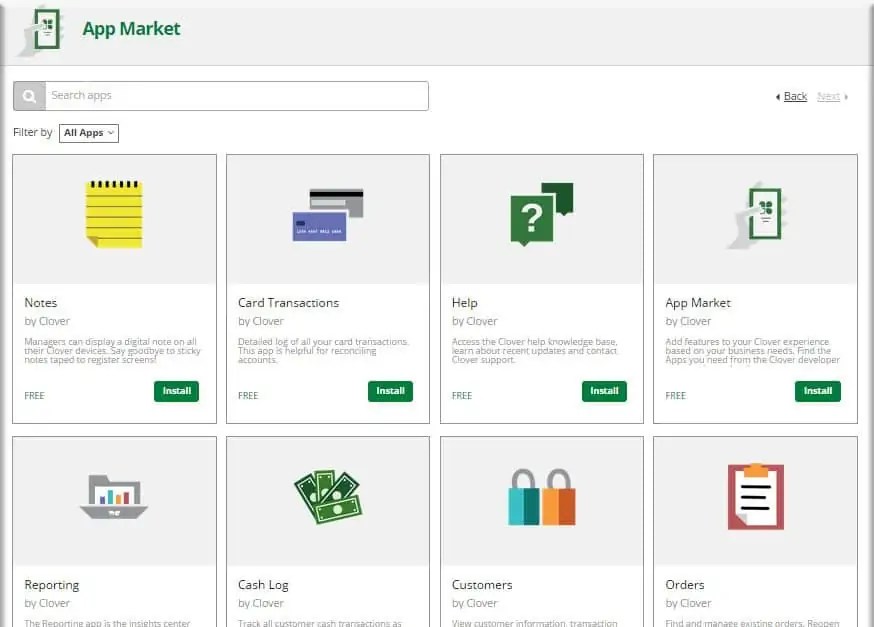
Task: Click the Cash Log money bills icon
Action: tap(327, 496)
